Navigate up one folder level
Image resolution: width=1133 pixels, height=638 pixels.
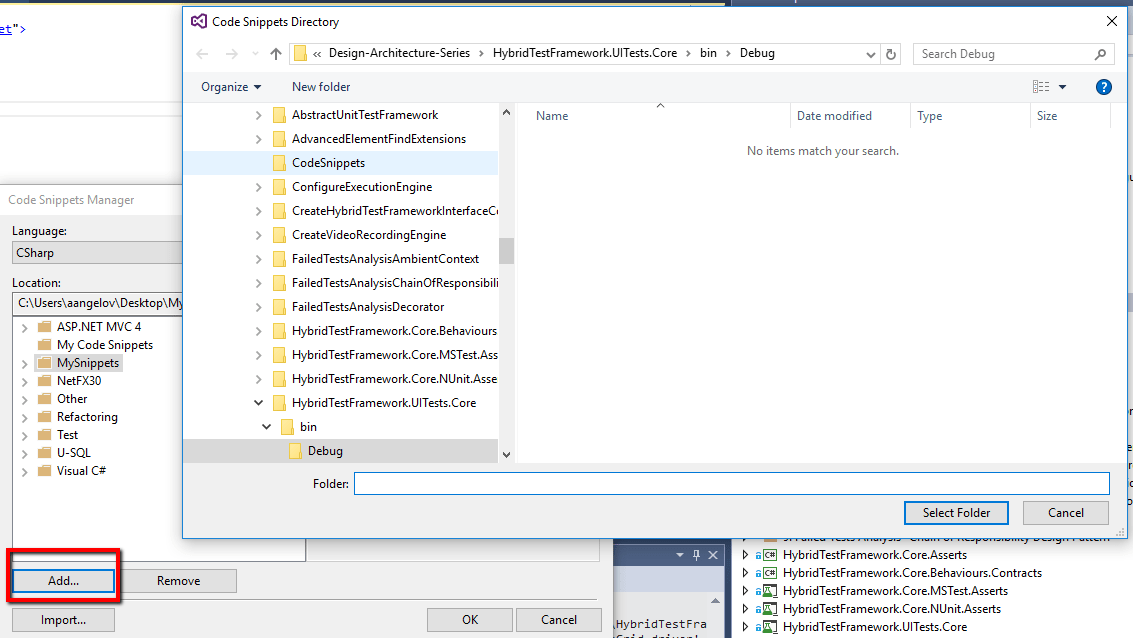276,54
